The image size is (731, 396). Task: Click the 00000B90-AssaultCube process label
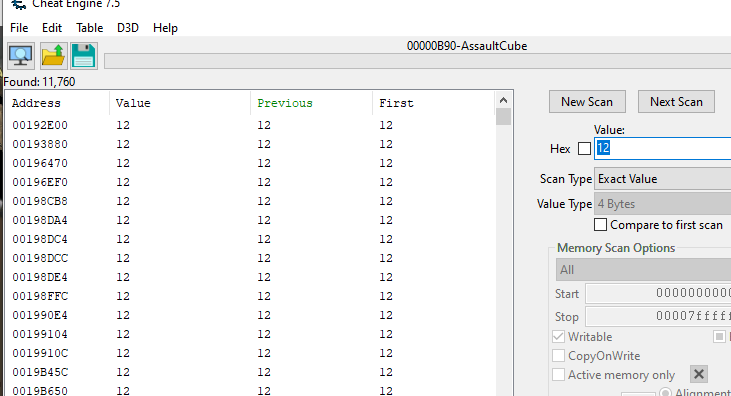point(467,46)
